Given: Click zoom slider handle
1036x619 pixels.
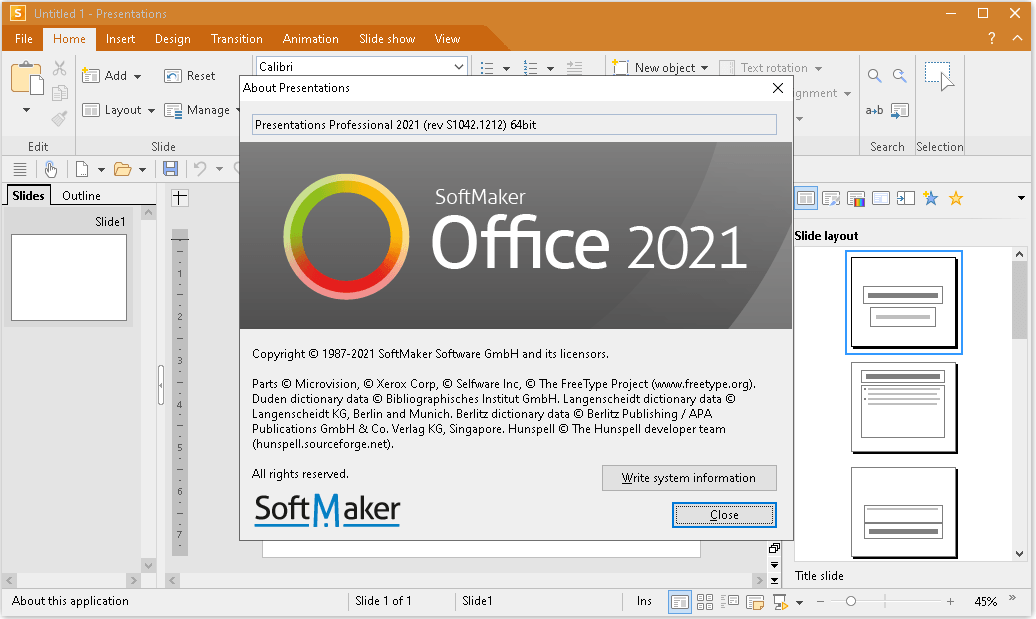Looking at the screenshot, I should tap(851, 601).
